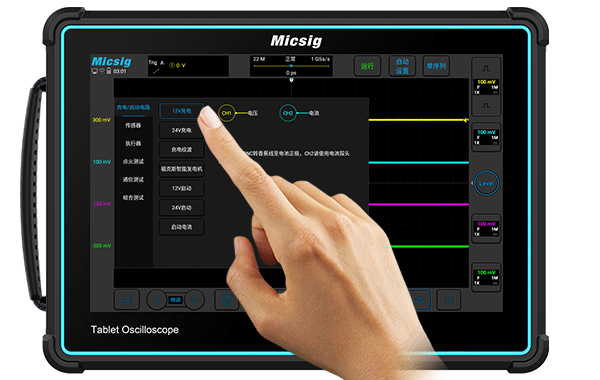The height and width of the screenshot is (380, 600).
Task: Tap the second pulse waveform icon
Action: pyautogui.click(x=486, y=105)
